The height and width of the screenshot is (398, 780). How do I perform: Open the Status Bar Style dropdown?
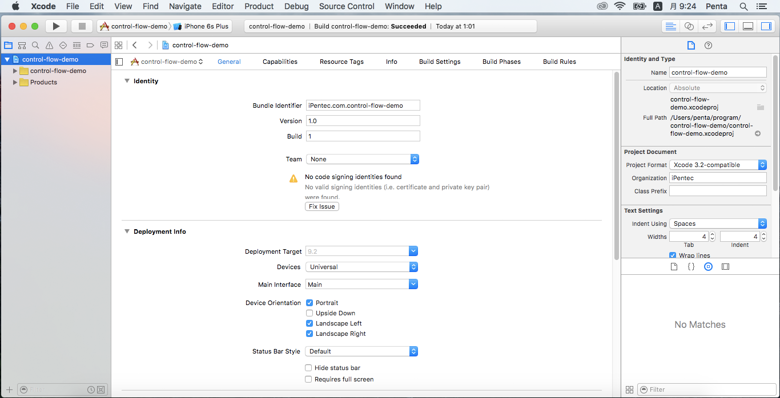coord(362,351)
